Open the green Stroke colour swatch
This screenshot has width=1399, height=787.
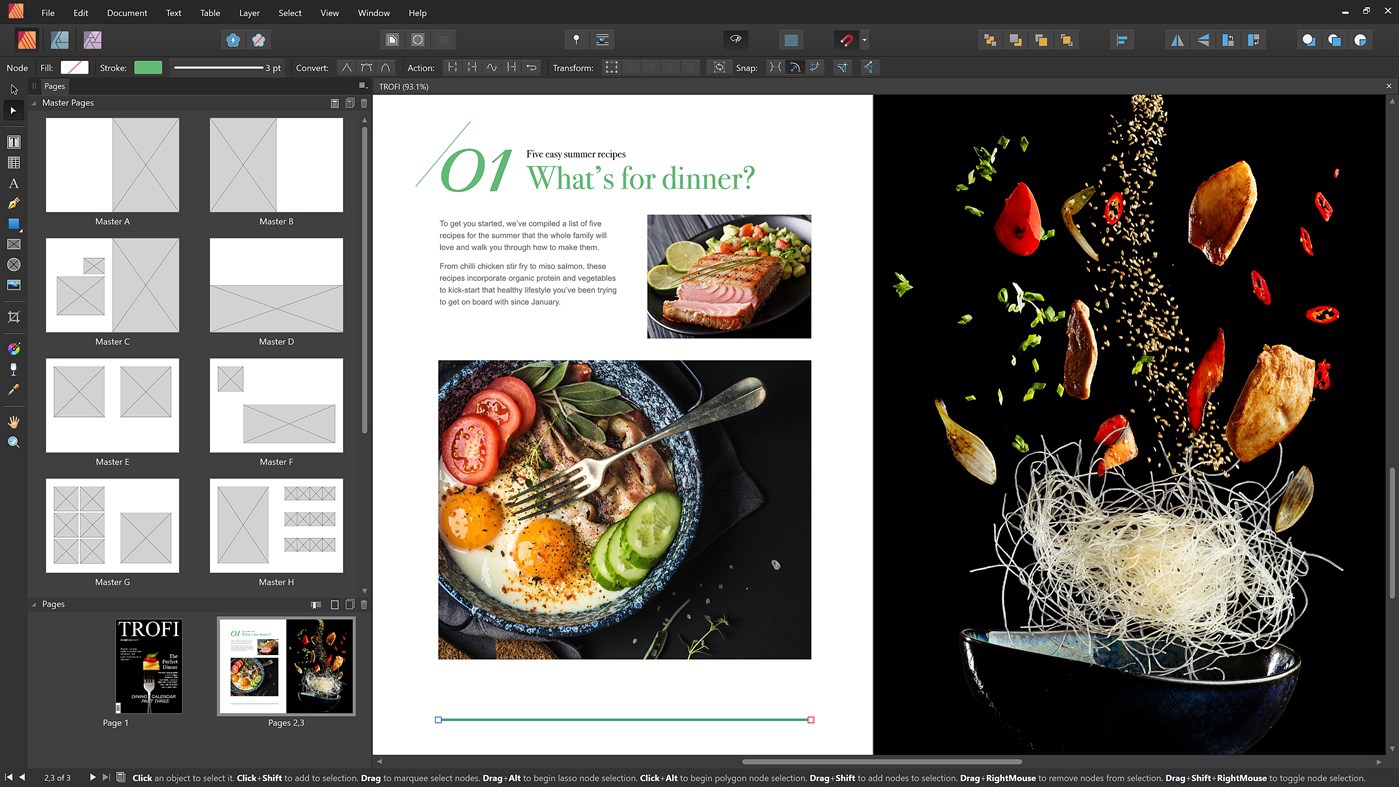click(148, 68)
